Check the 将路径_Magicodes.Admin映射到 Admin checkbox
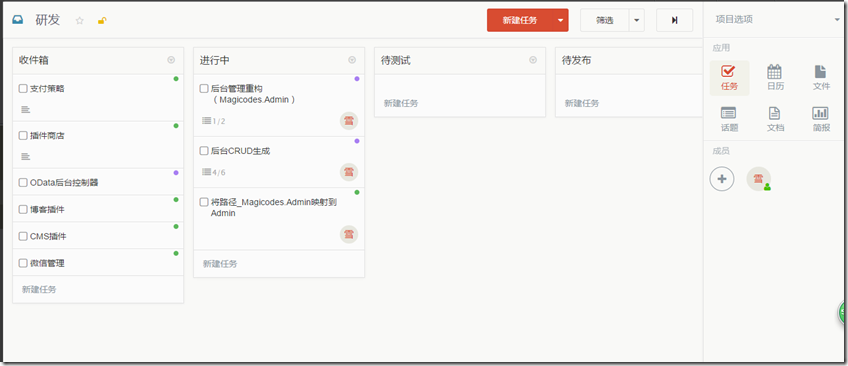 (204, 202)
